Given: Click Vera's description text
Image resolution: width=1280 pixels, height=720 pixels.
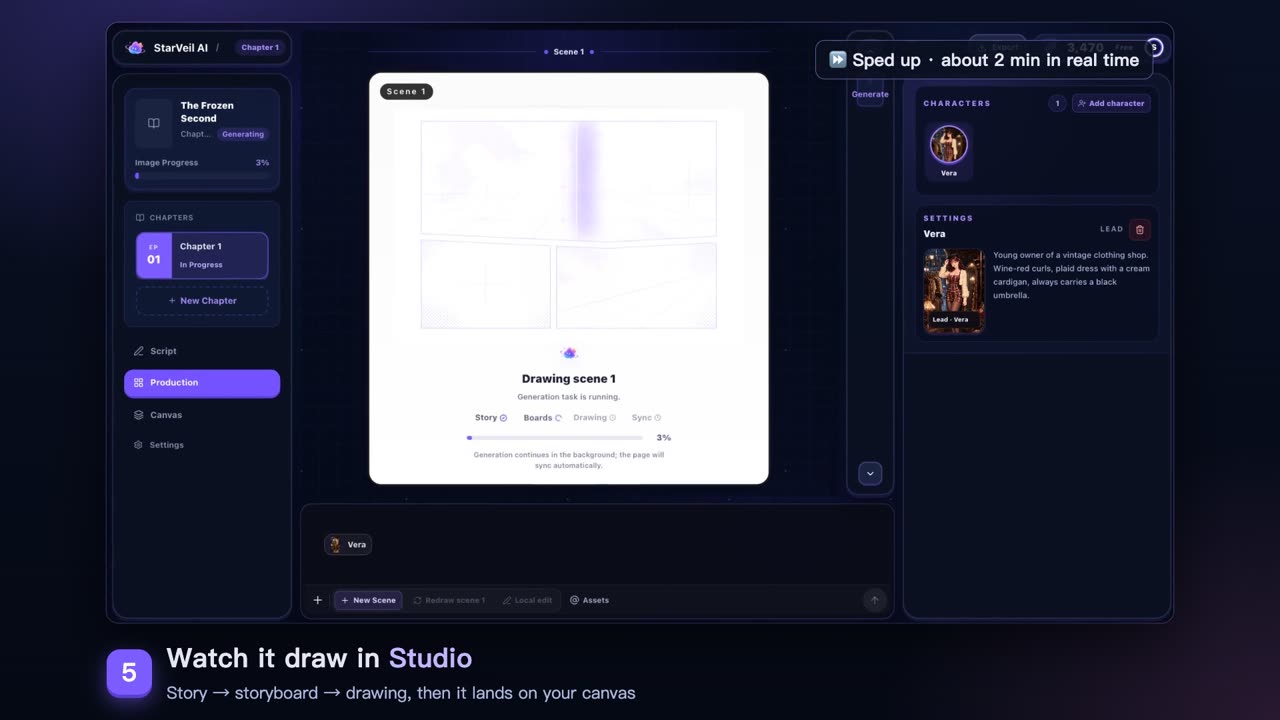Looking at the screenshot, I should (x=1071, y=275).
